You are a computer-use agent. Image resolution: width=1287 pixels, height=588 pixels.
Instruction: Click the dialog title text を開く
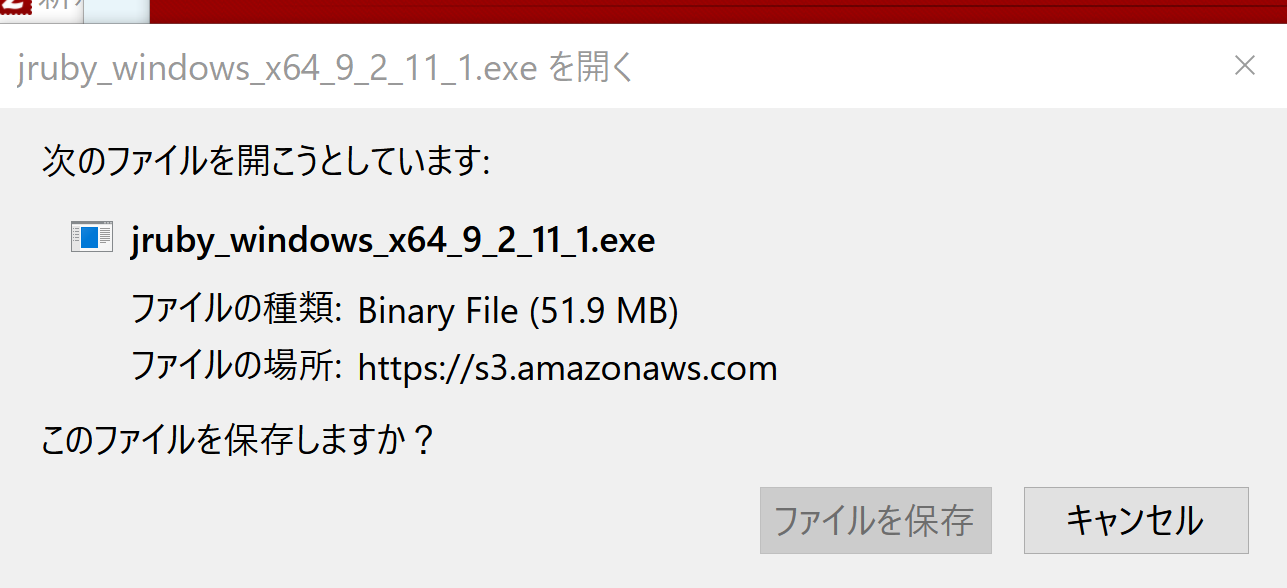[592, 67]
